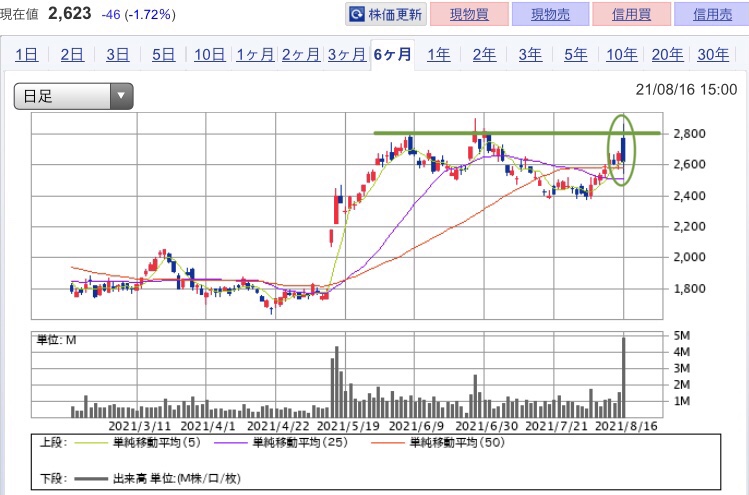This screenshot has width=749, height=495.
Task: Click the 信用買 button
Action: [631, 14]
